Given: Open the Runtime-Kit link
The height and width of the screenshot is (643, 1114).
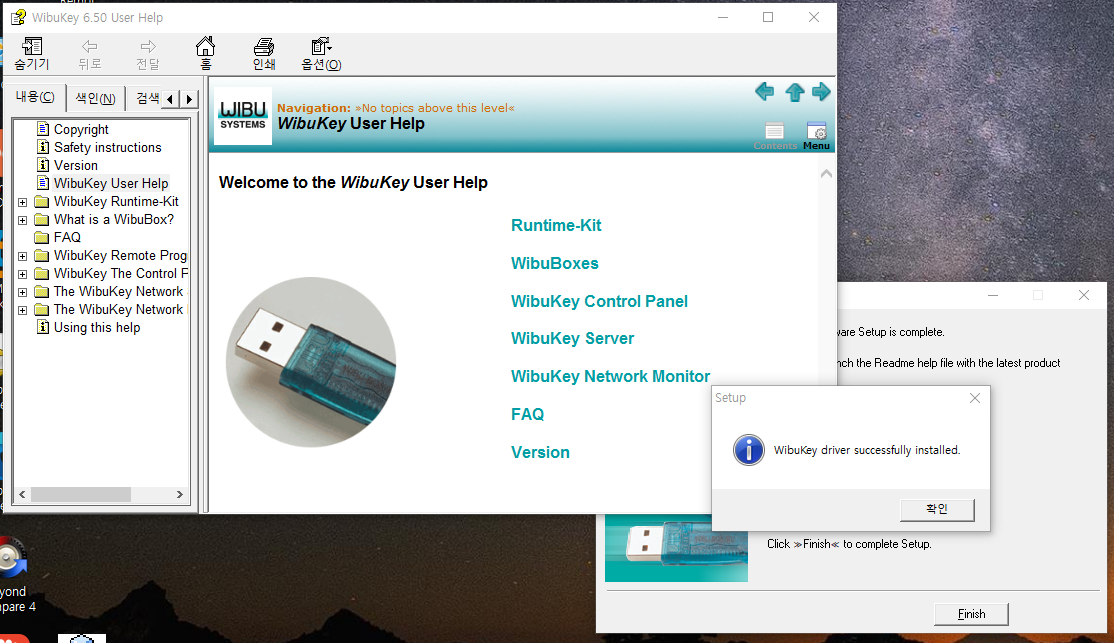Looking at the screenshot, I should pyautogui.click(x=556, y=225).
